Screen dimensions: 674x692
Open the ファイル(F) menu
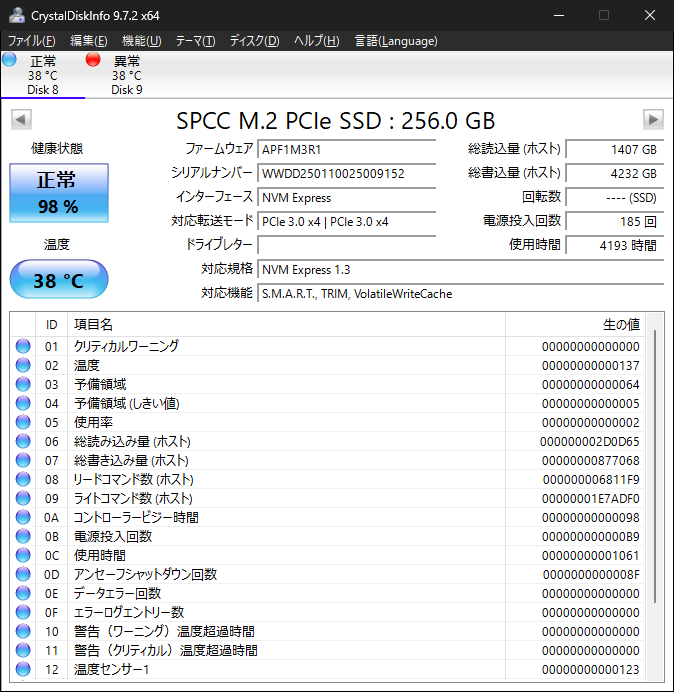(32, 41)
